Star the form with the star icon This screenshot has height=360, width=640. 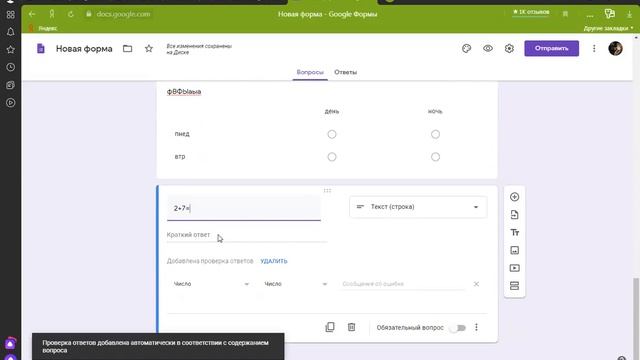(x=149, y=49)
